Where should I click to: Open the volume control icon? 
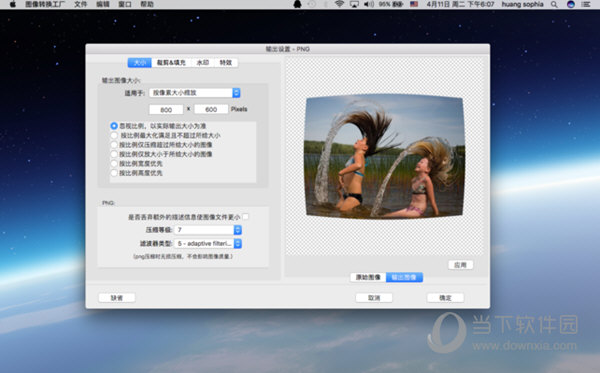tap(369, 4)
